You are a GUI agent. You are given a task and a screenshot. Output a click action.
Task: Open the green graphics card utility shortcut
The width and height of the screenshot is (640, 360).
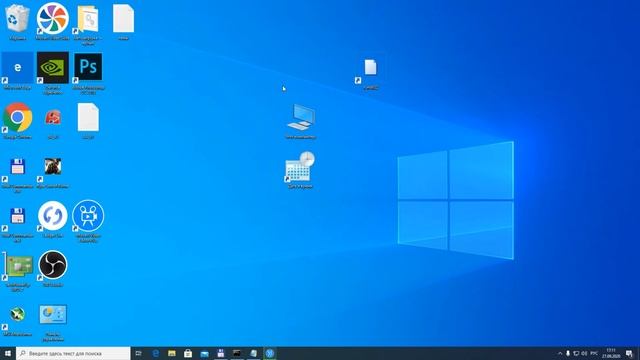click(18, 266)
